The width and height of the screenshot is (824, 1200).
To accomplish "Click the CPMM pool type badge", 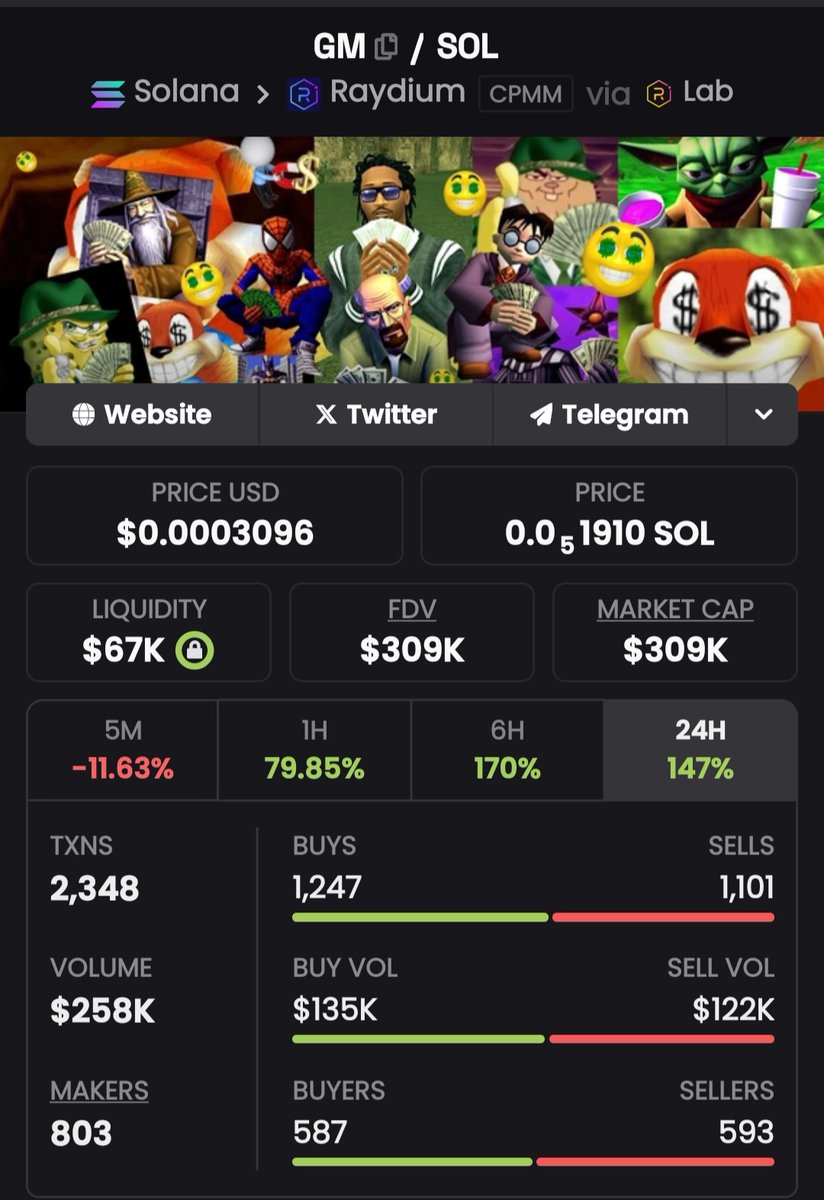I will click(526, 95).
